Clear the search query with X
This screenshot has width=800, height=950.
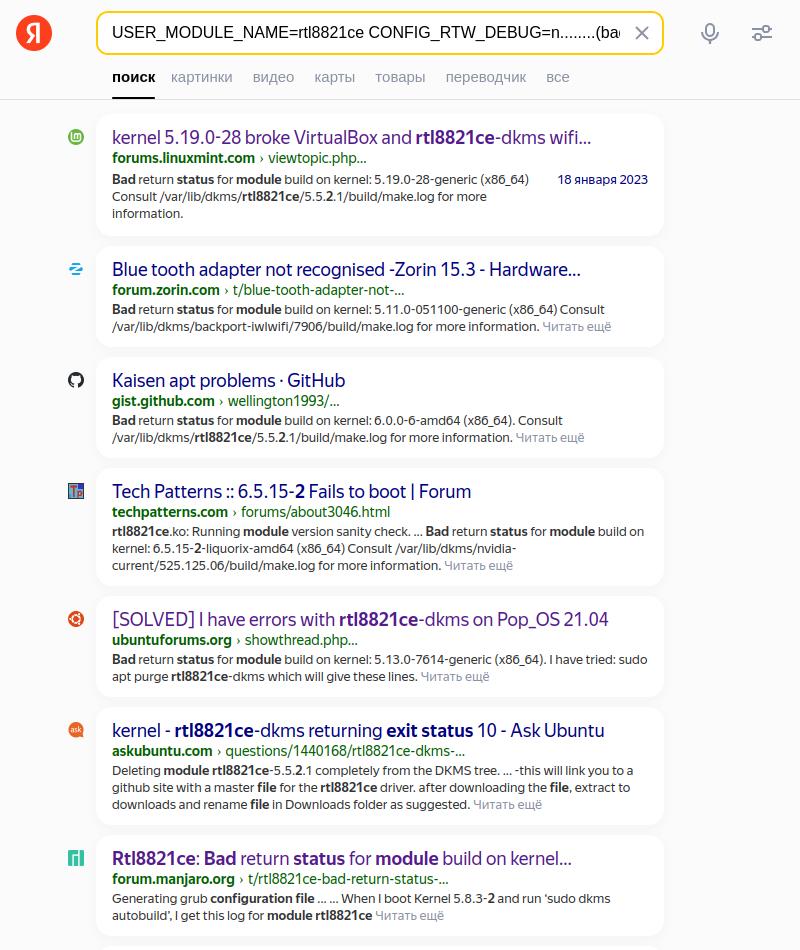click(642, 33)
